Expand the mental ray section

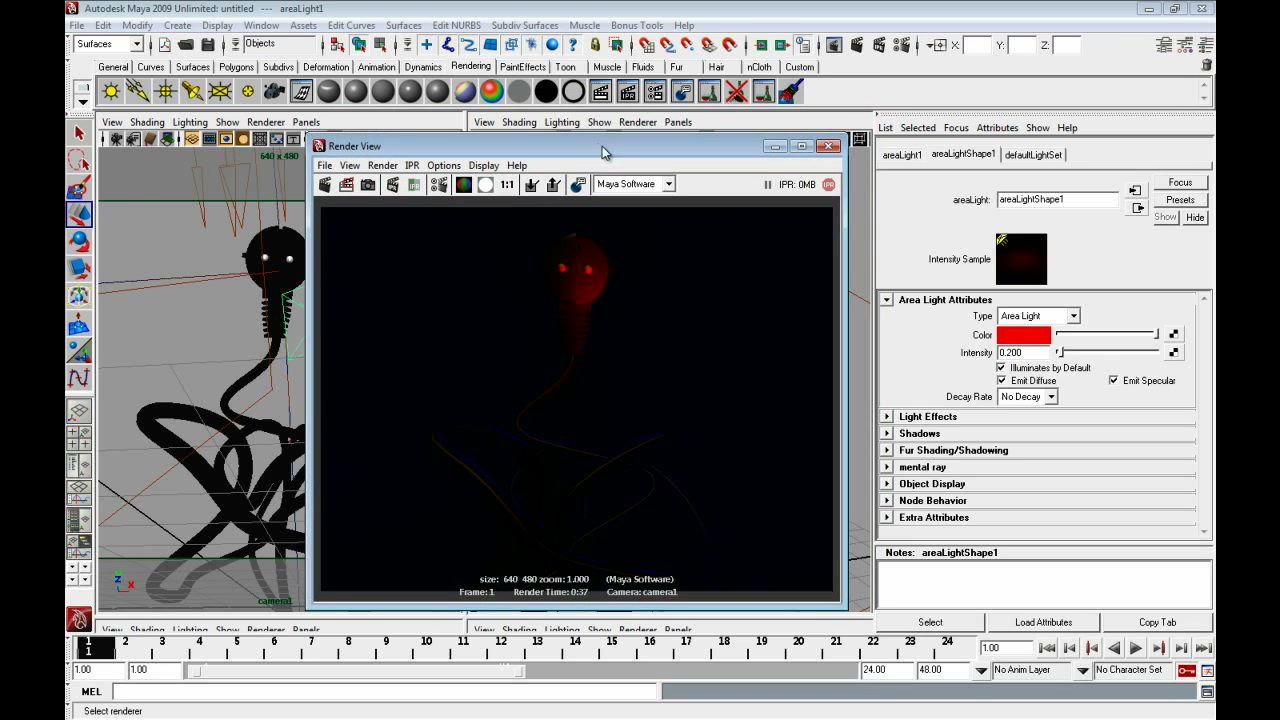887,467
